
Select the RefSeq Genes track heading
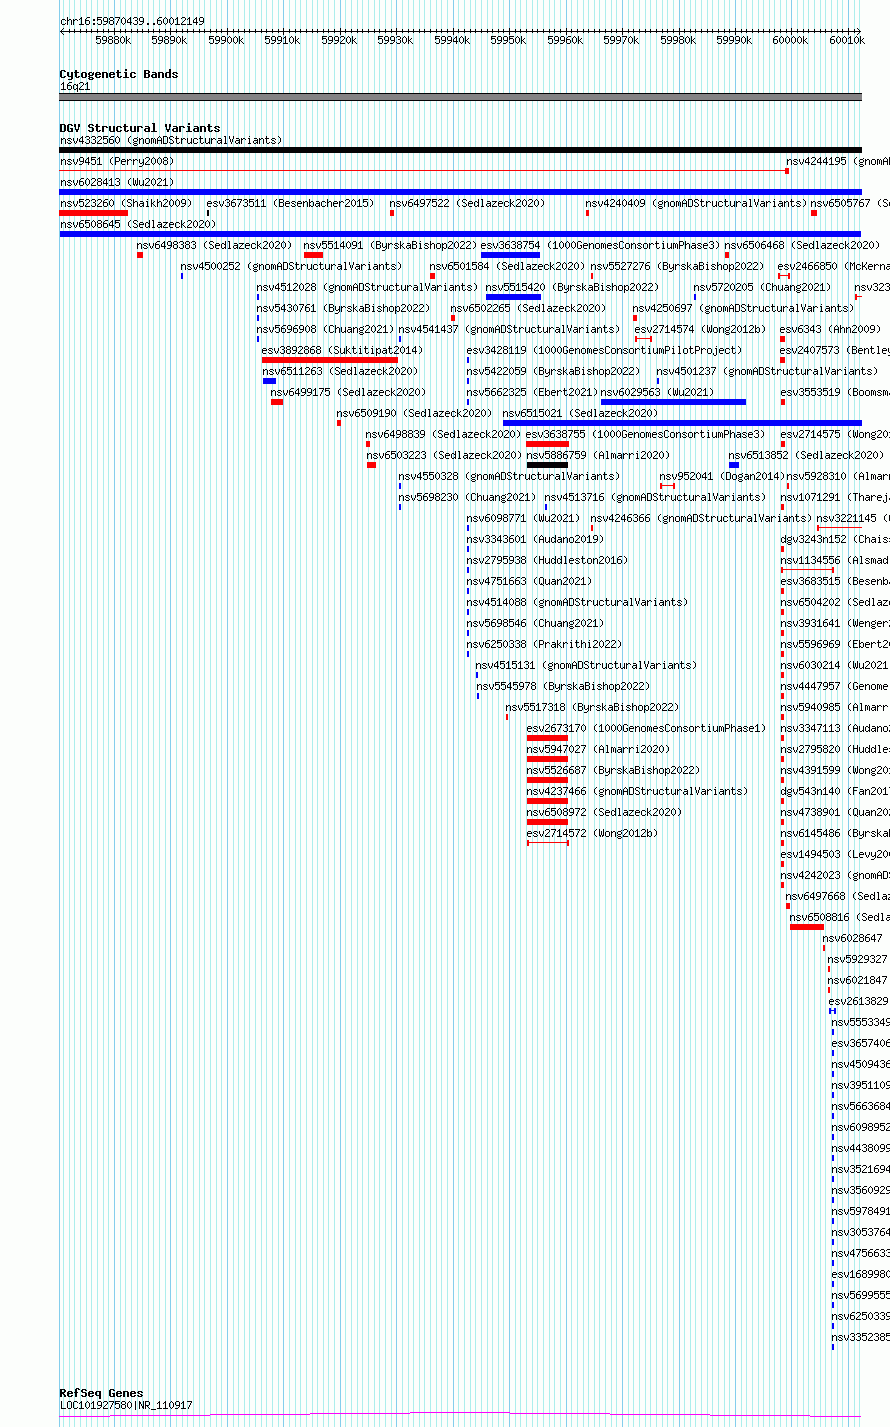coord(101,1393)
